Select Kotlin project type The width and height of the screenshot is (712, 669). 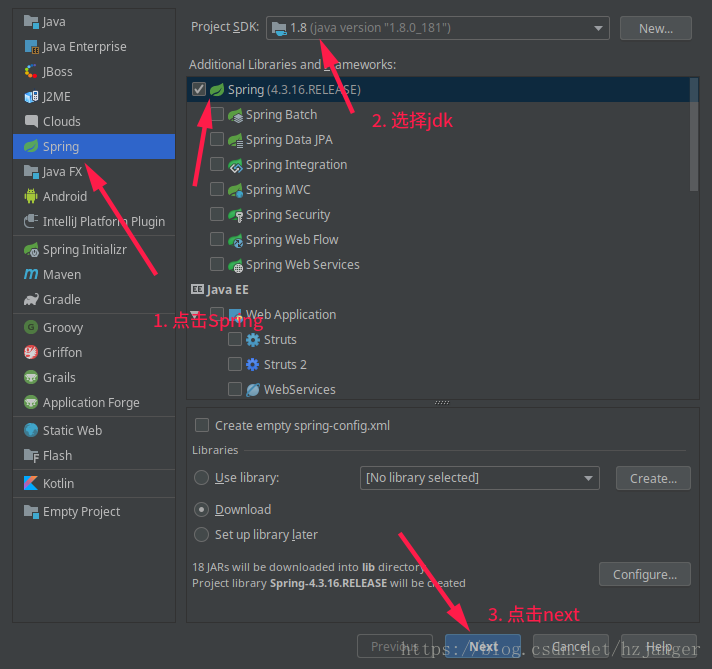click(x=94, y=483)
